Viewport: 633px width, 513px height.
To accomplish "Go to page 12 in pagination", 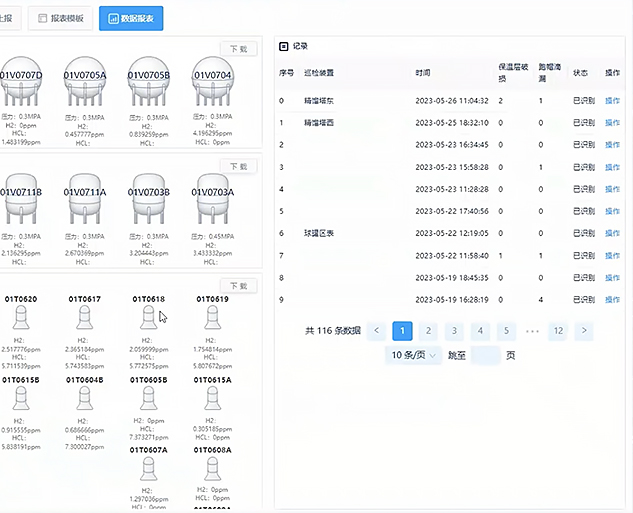I will pos(558,330).
